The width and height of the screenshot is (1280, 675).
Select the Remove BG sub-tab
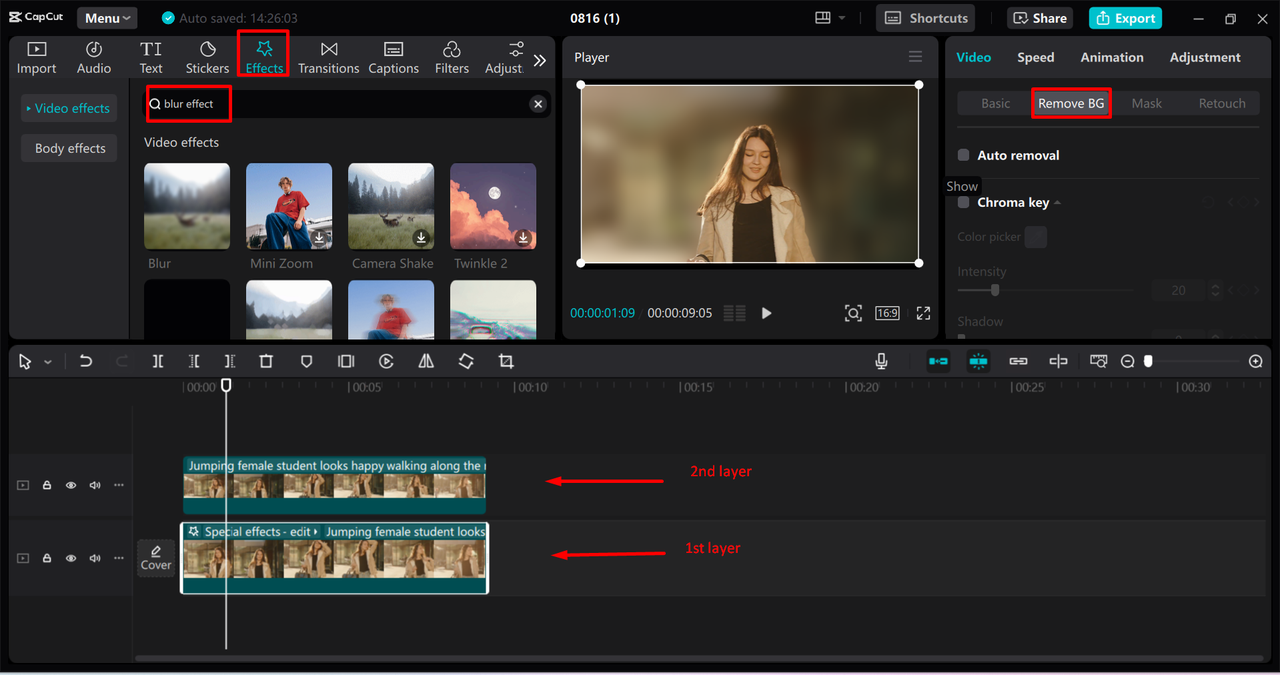tap(1071, 103)
